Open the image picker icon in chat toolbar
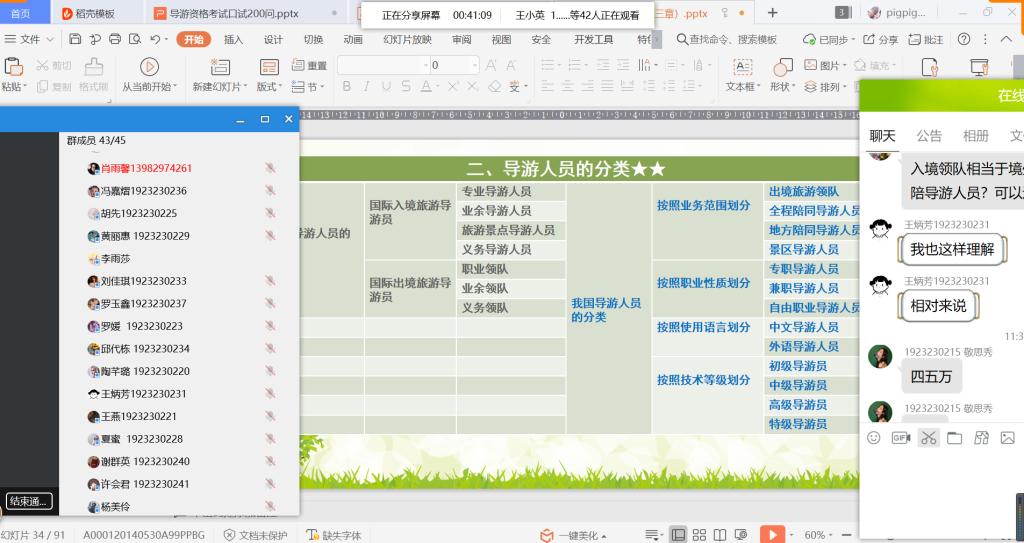Image resolution: width=1024 pixels, height=543 pixels. coord(1007,438)
